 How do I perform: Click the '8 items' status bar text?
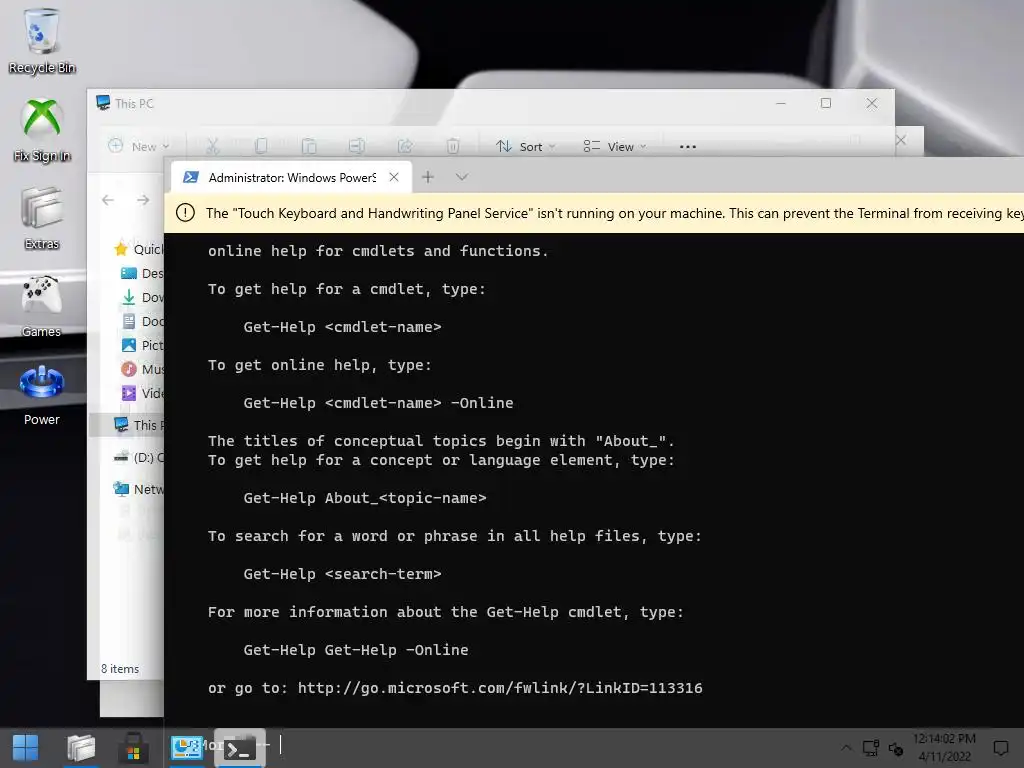click(120, 669)
